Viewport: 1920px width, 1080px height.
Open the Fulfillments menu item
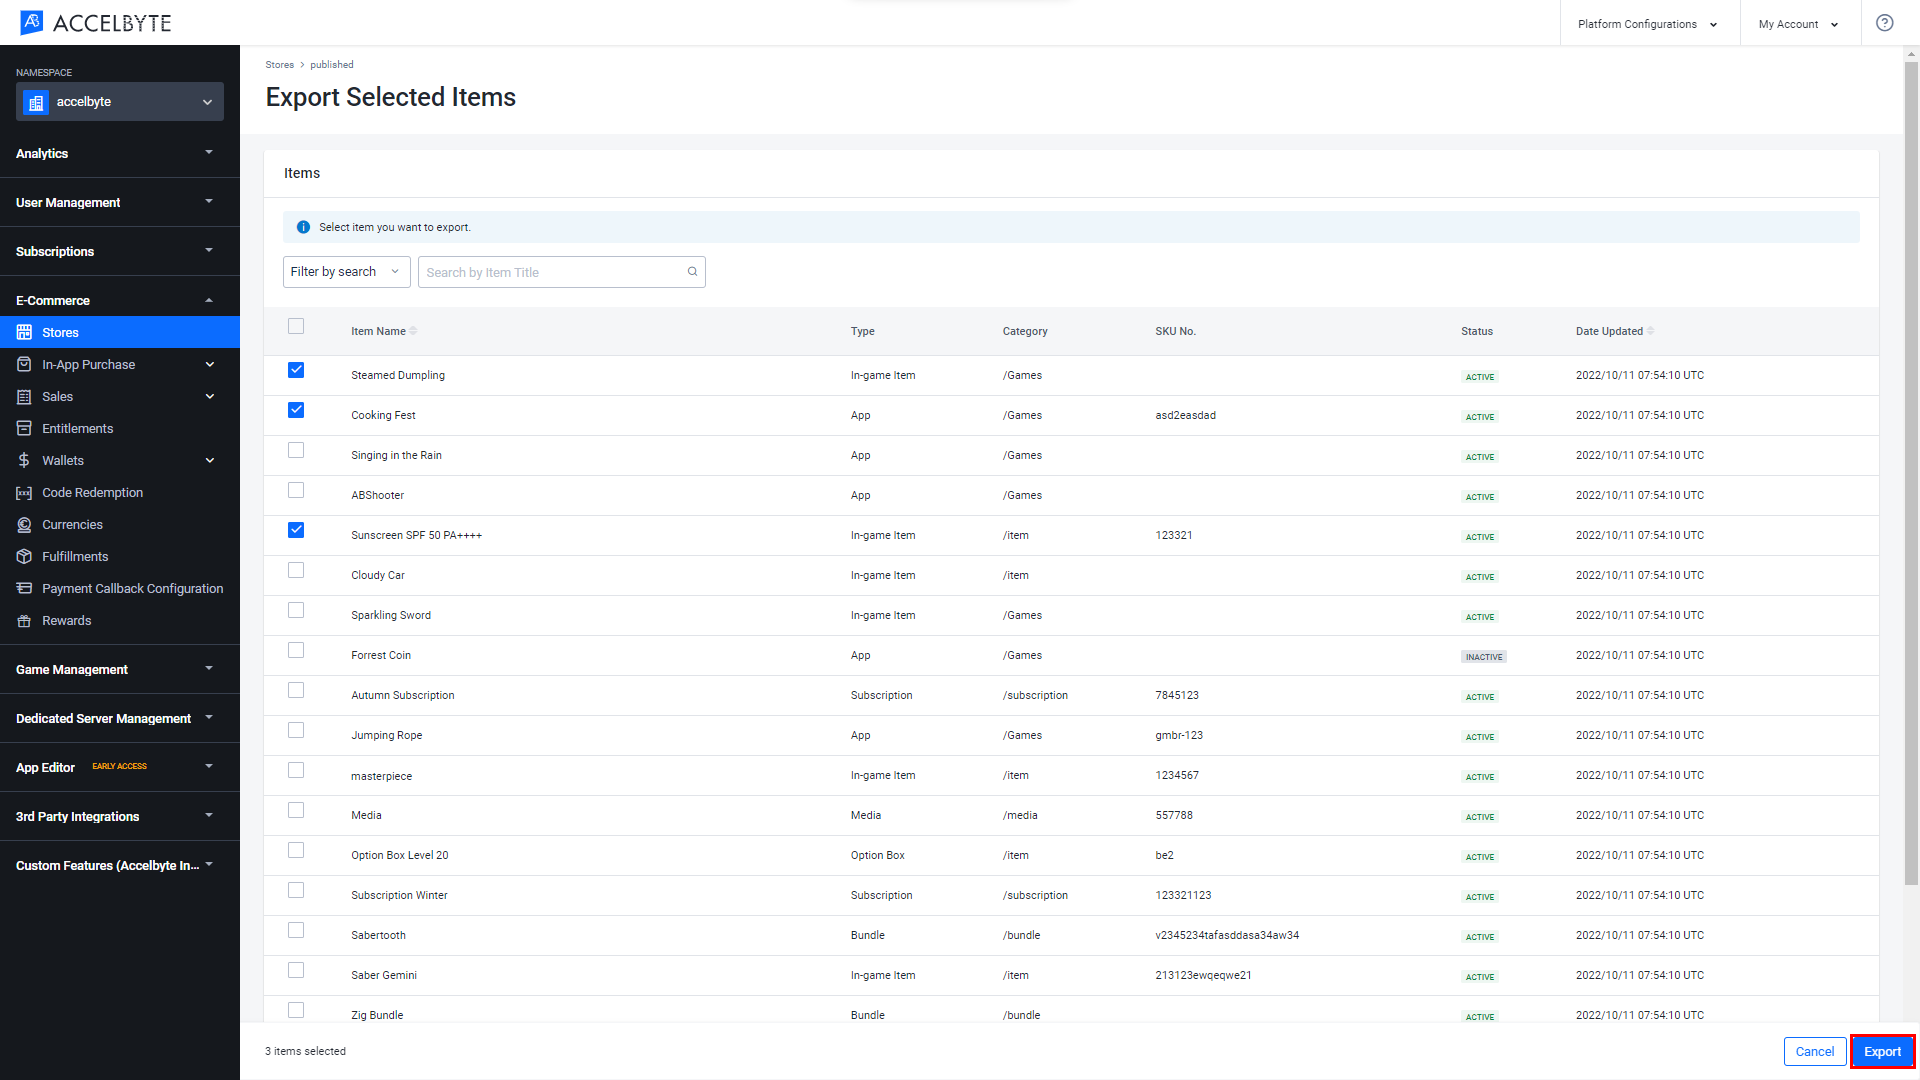(x=120, y=556)
